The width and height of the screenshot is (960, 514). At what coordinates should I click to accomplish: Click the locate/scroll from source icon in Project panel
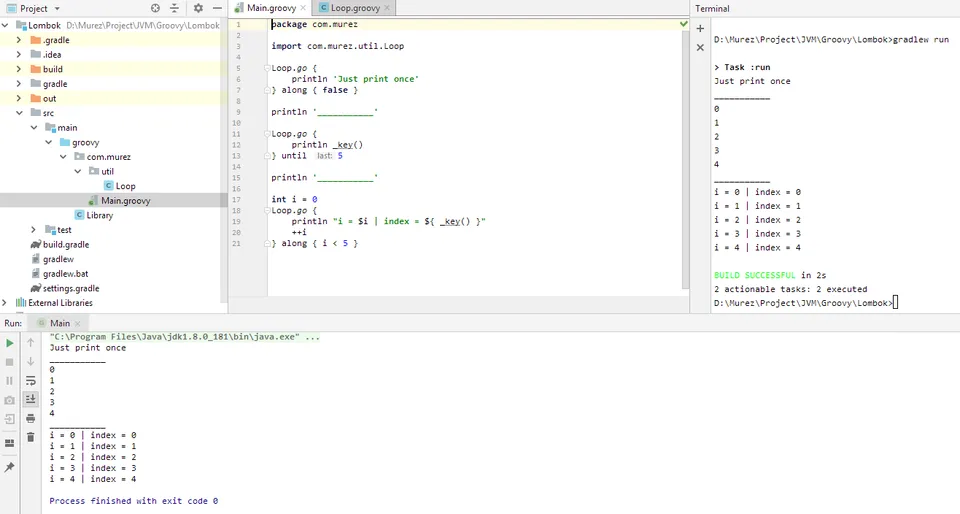tap(156, 9)
